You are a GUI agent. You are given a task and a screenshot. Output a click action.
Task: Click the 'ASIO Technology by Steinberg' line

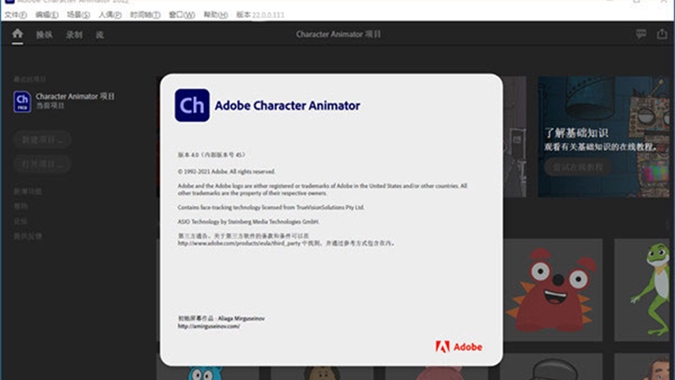coord(248,222)
